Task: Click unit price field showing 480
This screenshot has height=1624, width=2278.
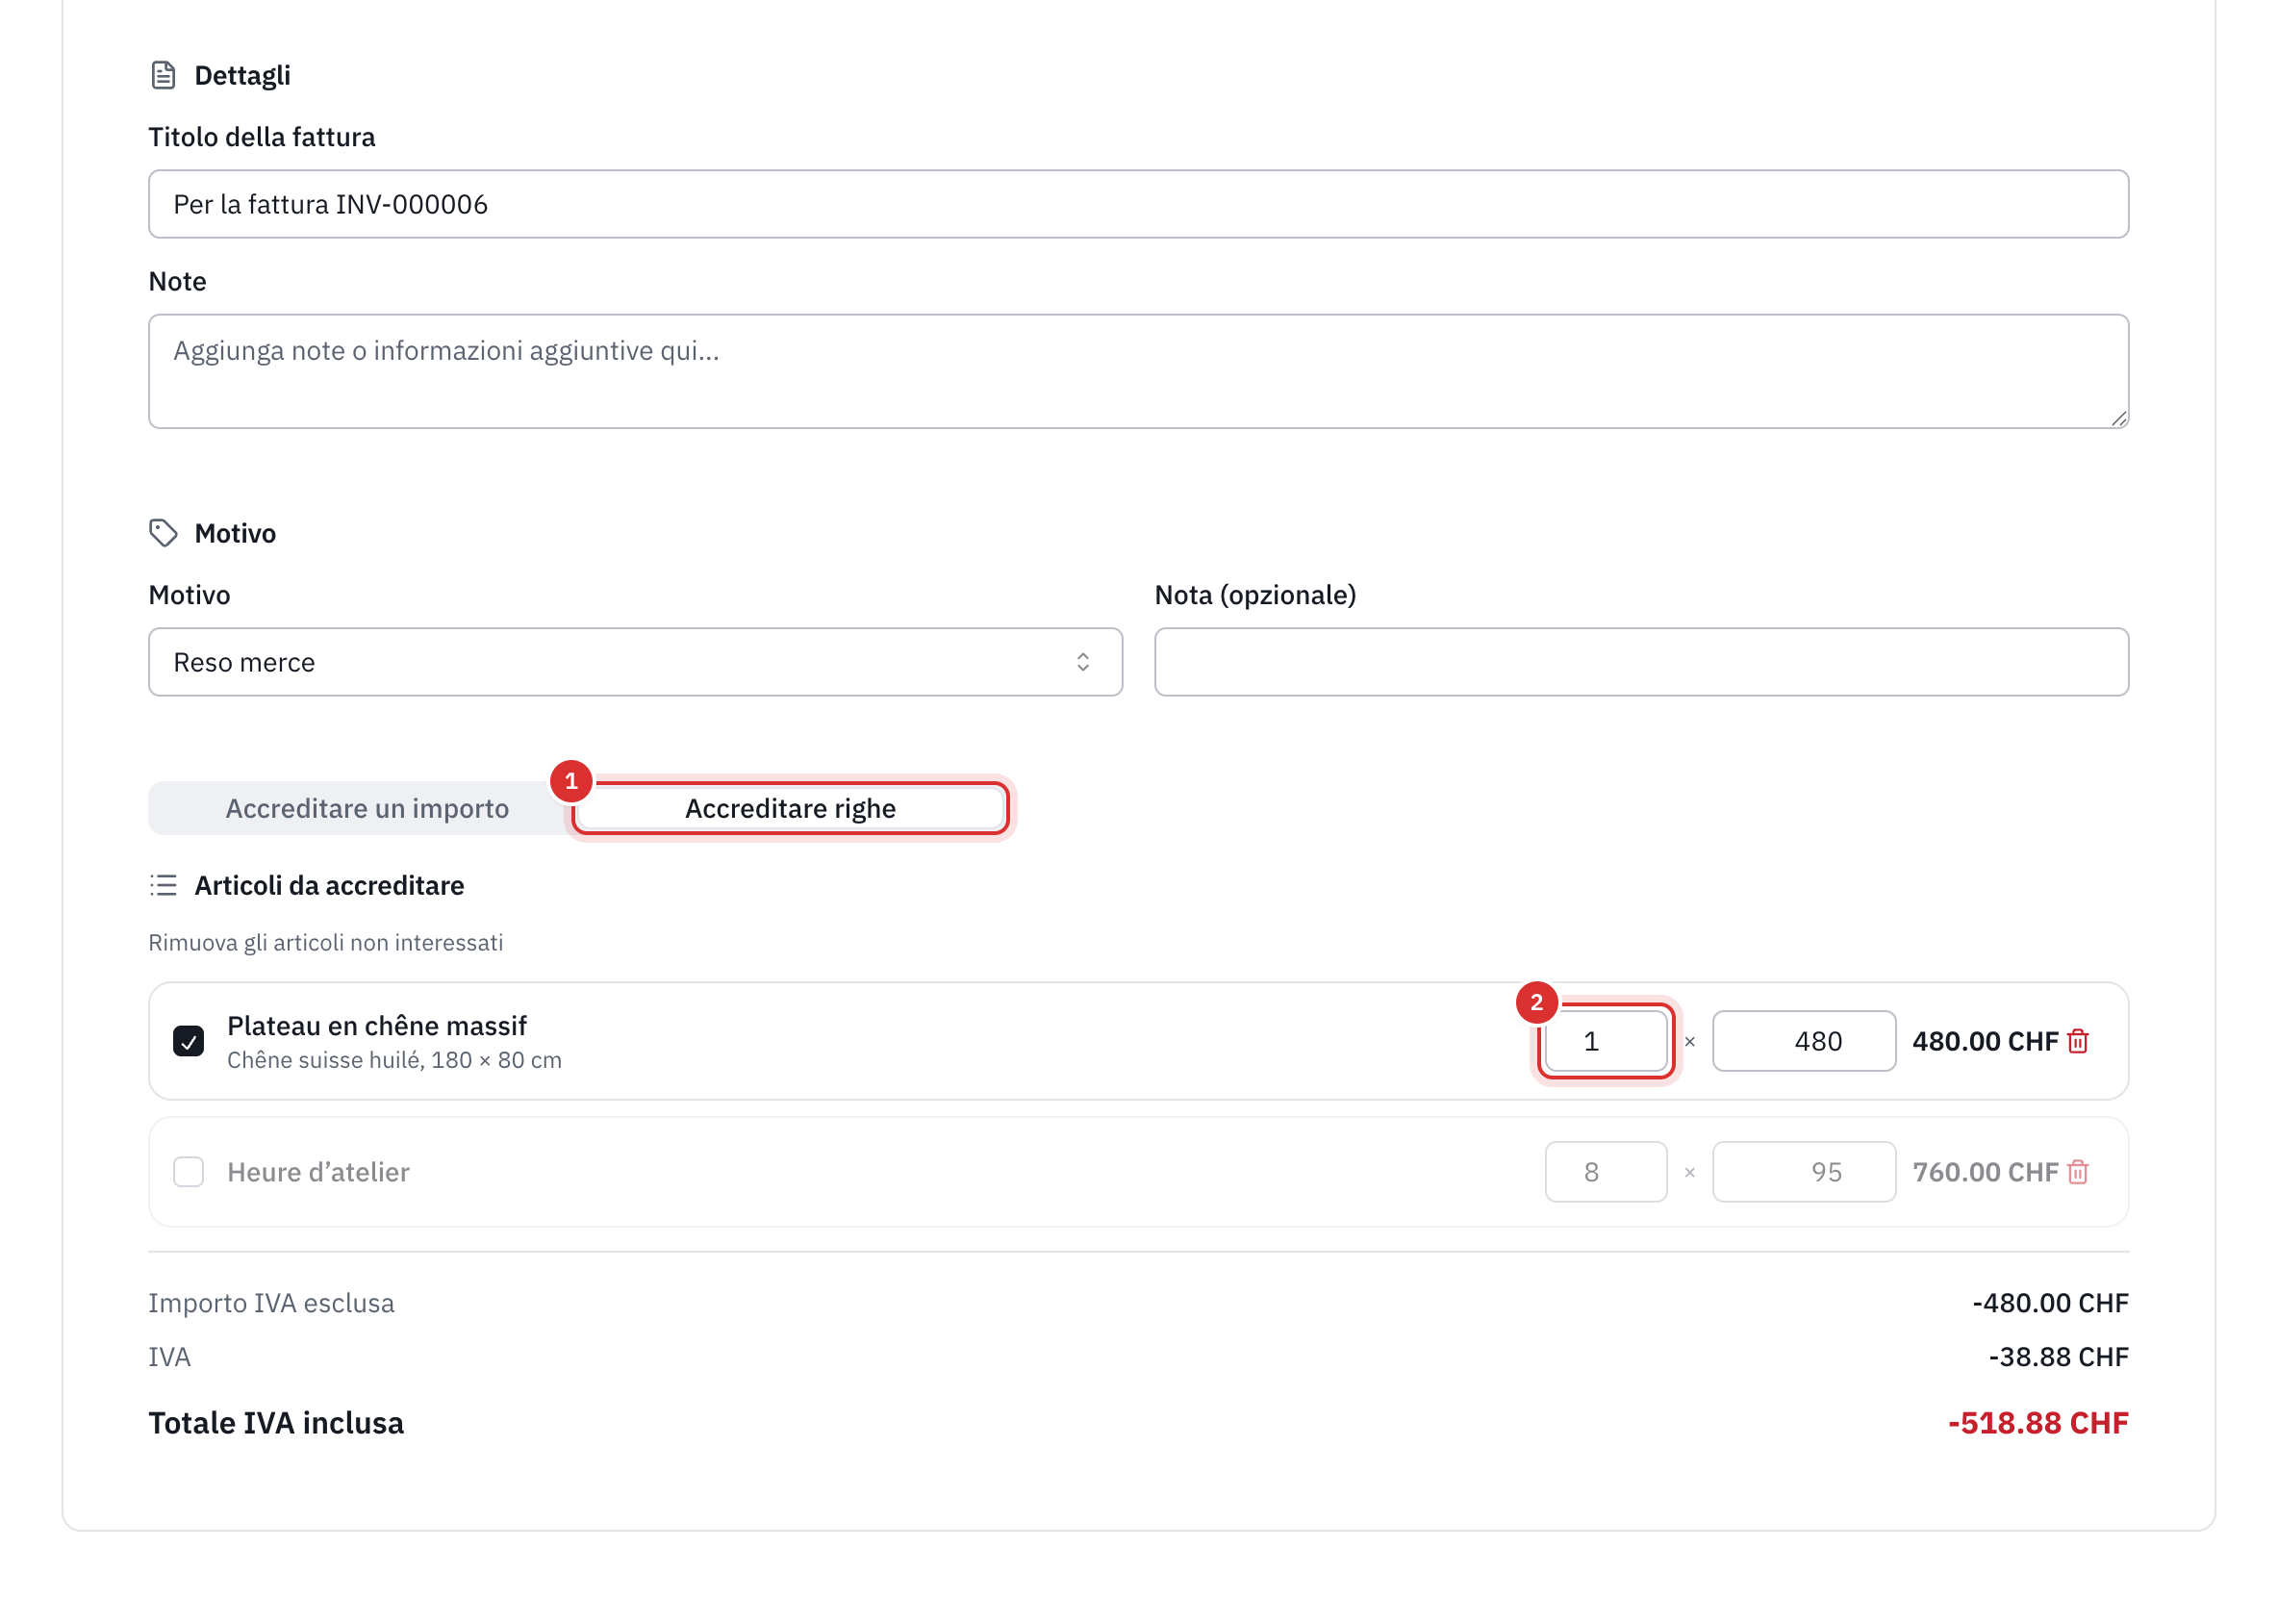Action: pyautogui.click(x=1804, y=1041)
